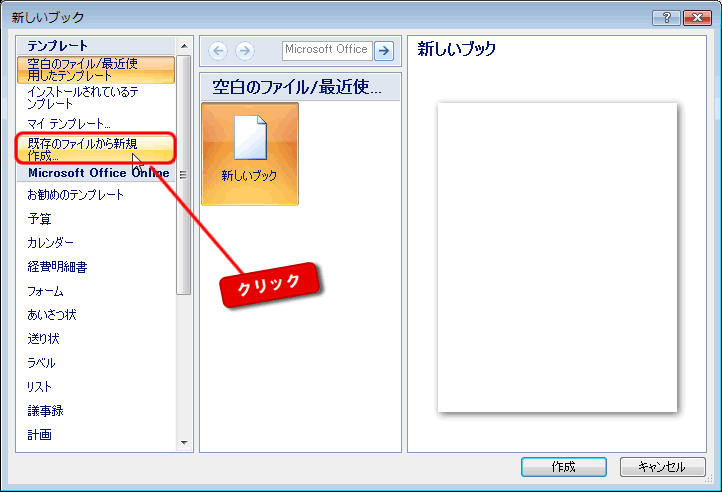Select the あいさつ状 template category

(x=52, y=315)
